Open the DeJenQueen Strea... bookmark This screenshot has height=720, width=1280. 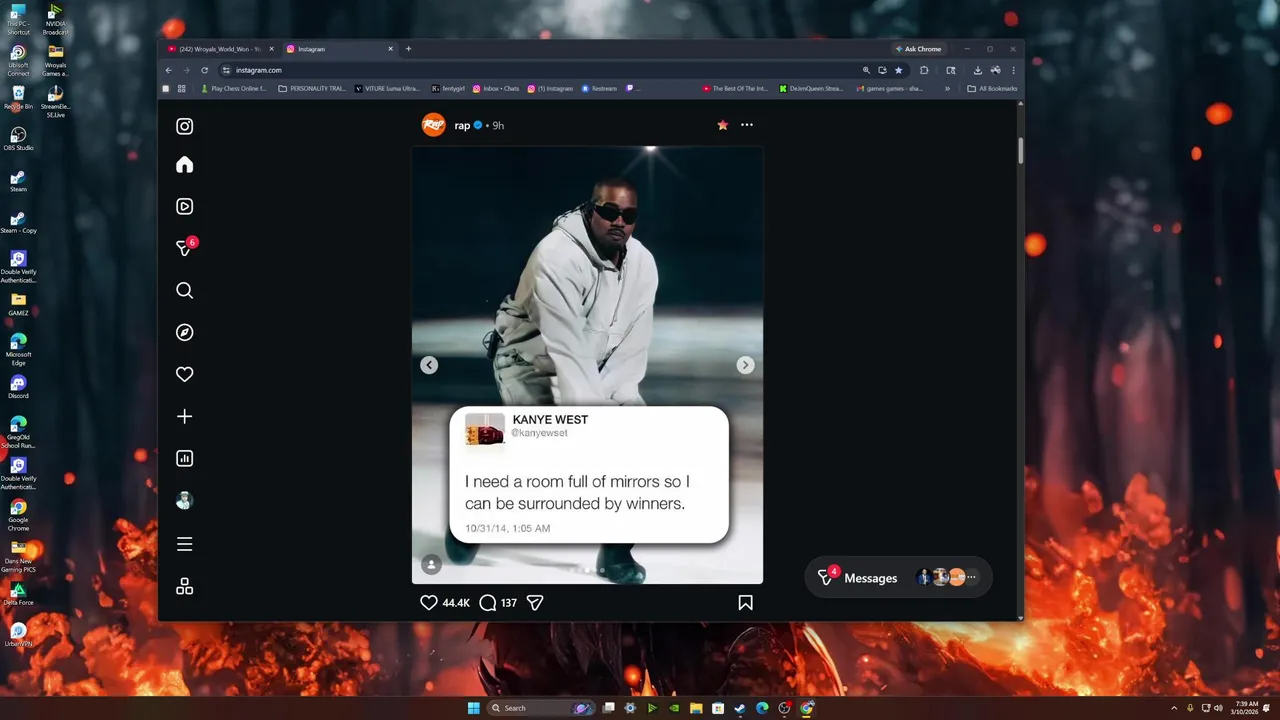coord(811,88)
